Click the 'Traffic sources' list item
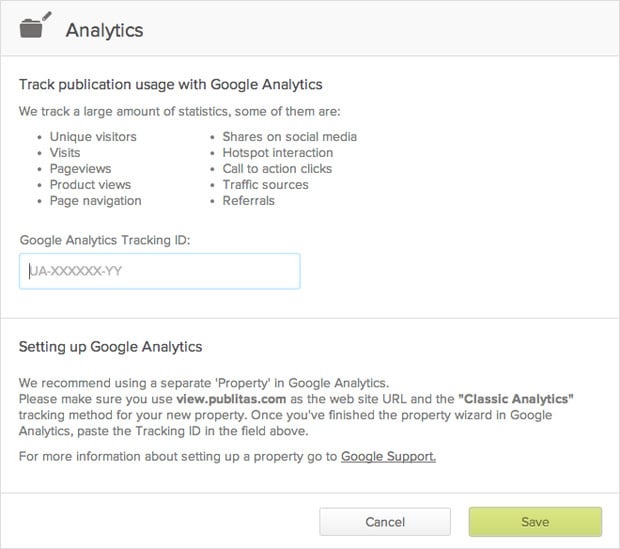The width and height of the screenshot is (620, 549). point(265,184)
